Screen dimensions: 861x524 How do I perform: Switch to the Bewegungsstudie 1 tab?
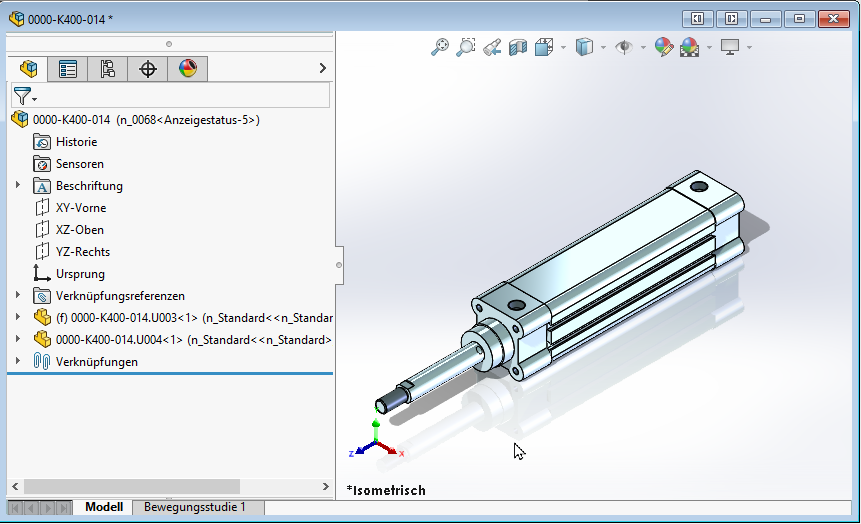click(195, 507)
